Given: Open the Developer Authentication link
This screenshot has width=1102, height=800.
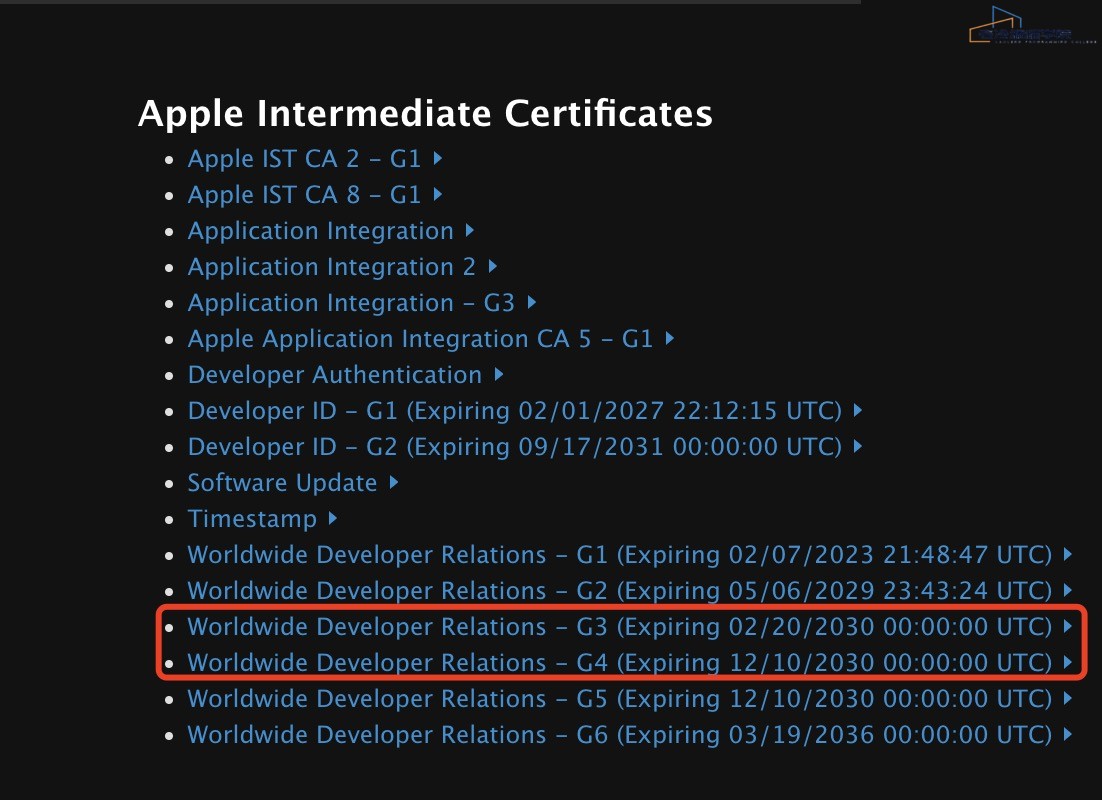Looking at the screenshot, I should tap(335, 375).
